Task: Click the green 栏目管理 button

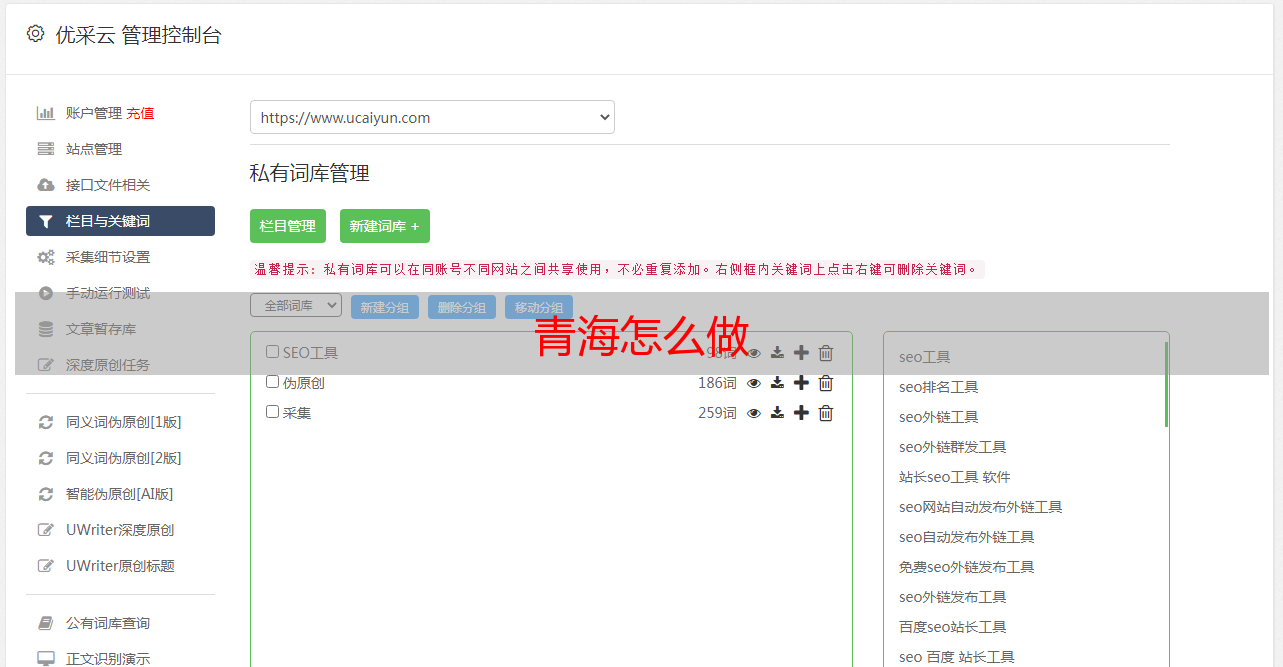Action: [288, 226]
